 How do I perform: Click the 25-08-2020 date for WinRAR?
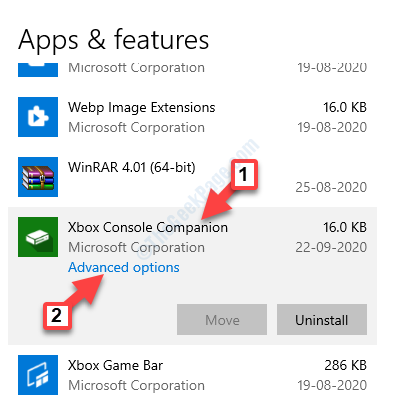pyautogui.click(x=331, y=187)
